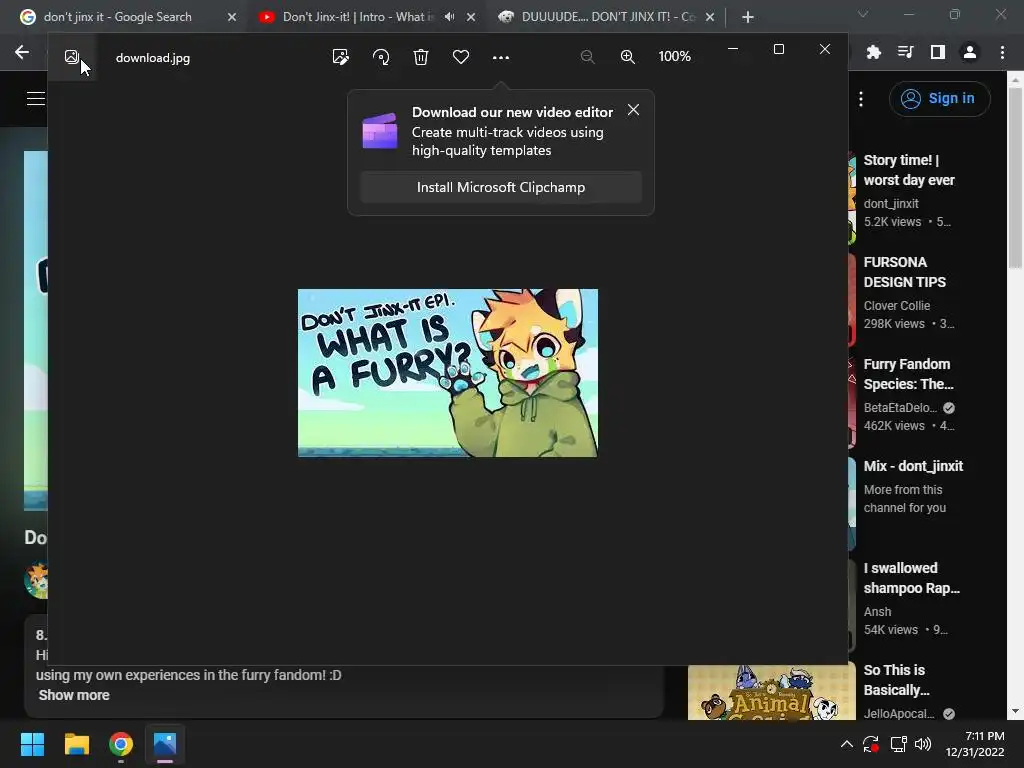Open the Chrome tab search chevron

863,14
